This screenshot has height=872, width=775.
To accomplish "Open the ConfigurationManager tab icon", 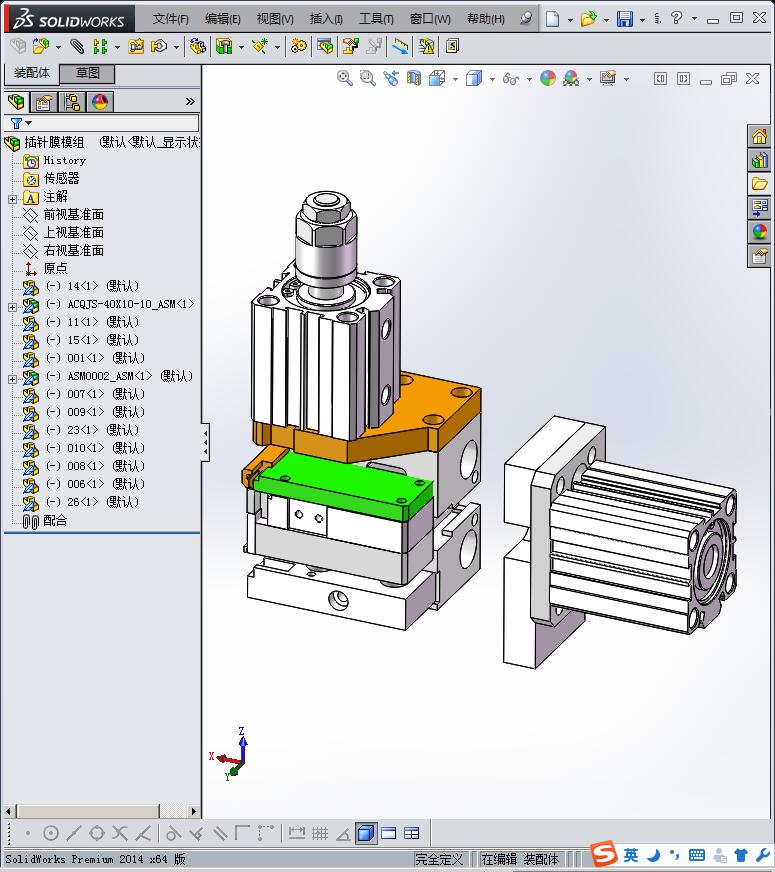I will (x=72, y=102).
